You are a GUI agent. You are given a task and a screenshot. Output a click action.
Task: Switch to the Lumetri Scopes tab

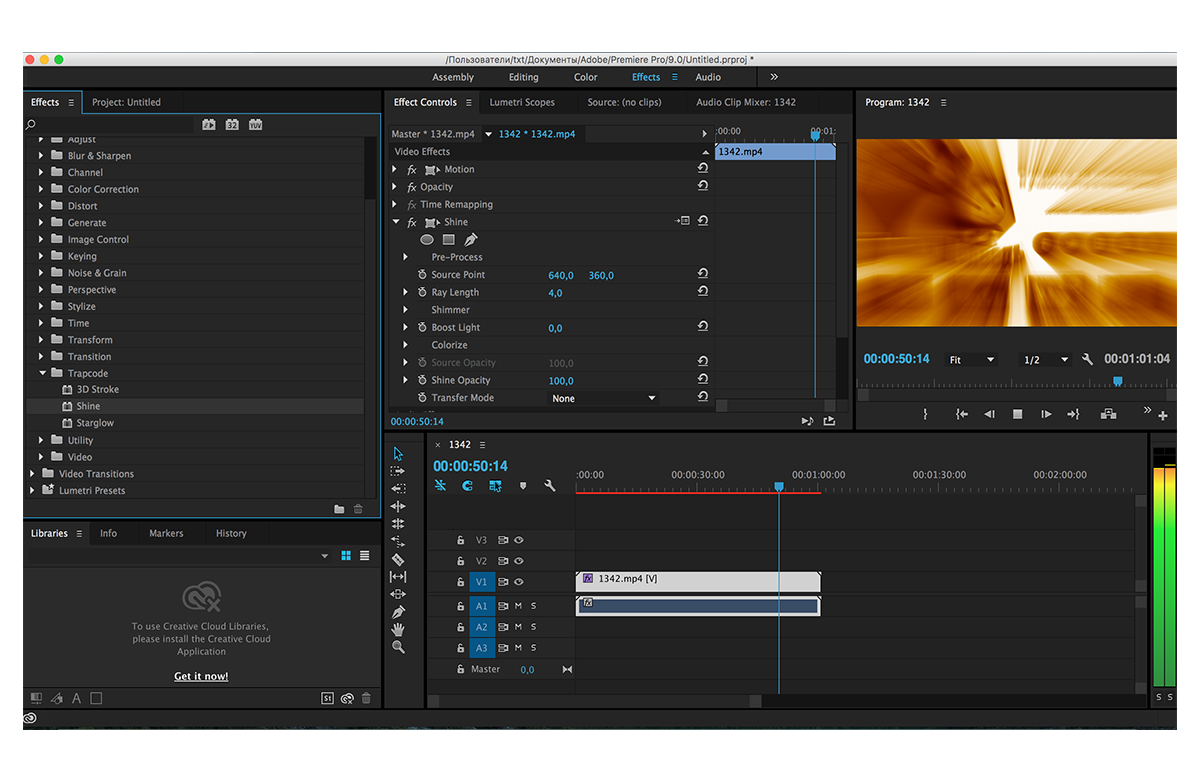(x=522, y=102)
